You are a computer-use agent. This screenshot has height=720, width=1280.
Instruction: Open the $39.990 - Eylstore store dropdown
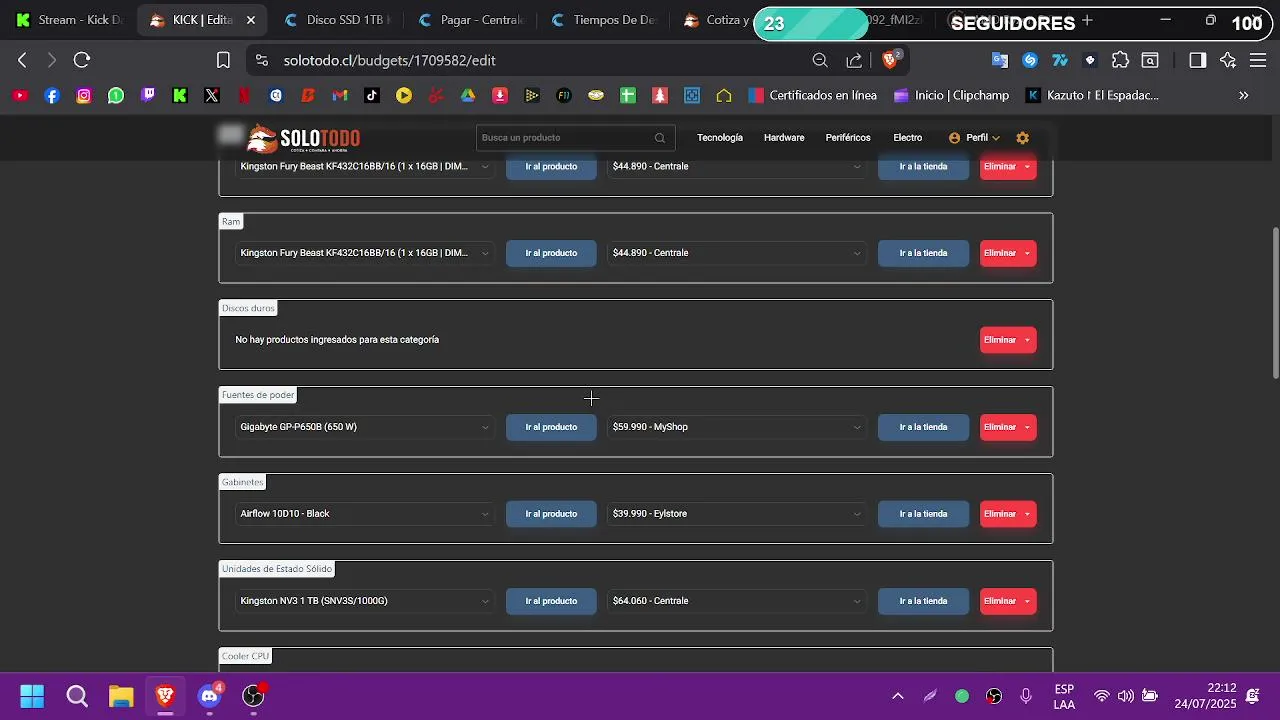[x=736, y=514]
